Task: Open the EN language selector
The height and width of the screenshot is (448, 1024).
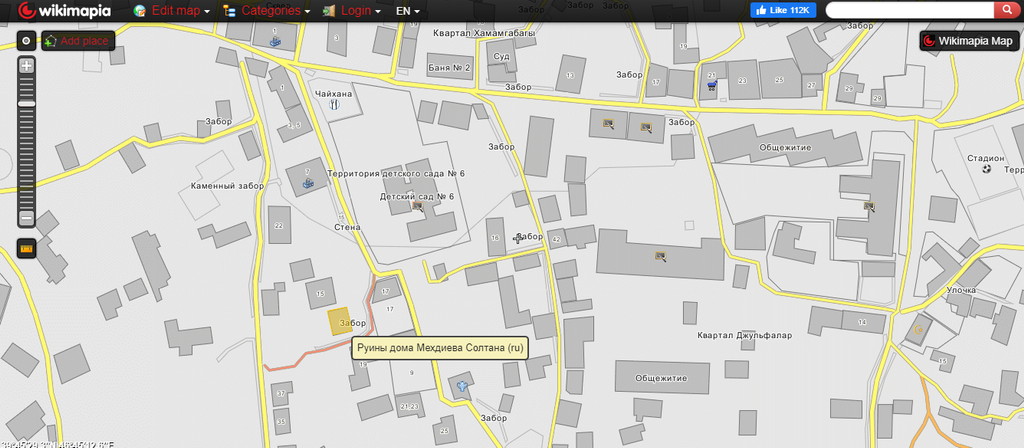Action: click(406, 11)
